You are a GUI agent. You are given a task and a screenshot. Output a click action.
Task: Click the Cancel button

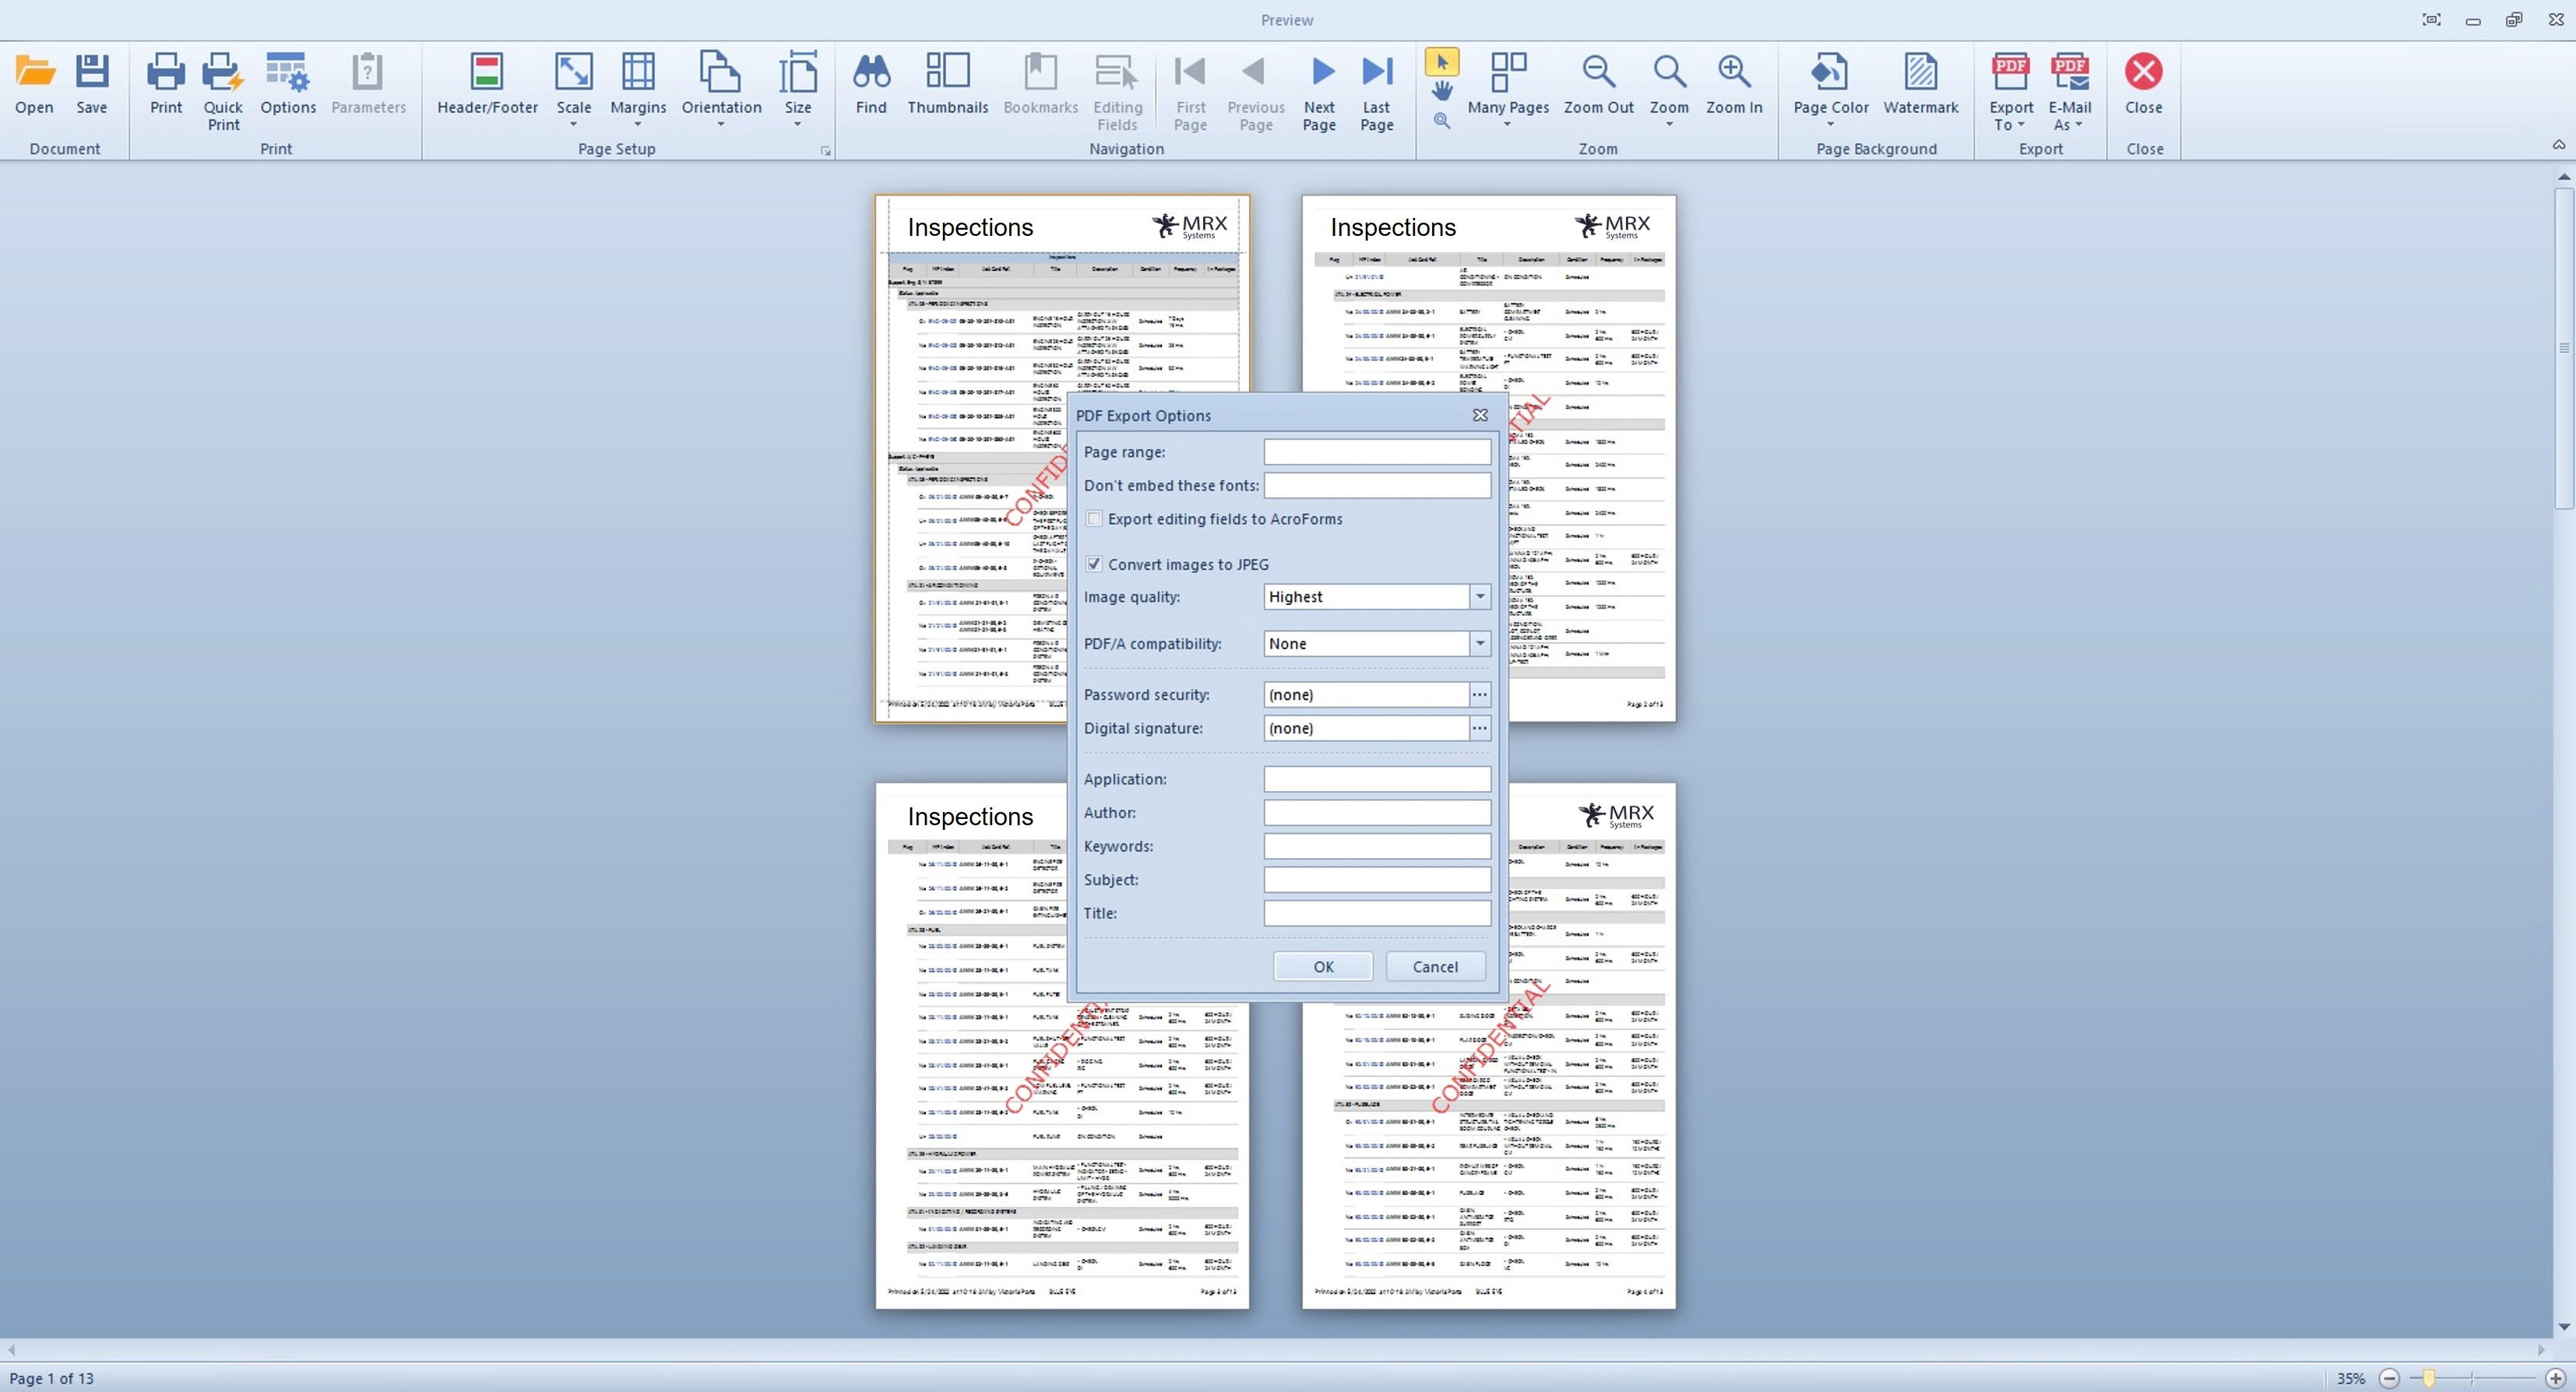[x=1435, y=966]
